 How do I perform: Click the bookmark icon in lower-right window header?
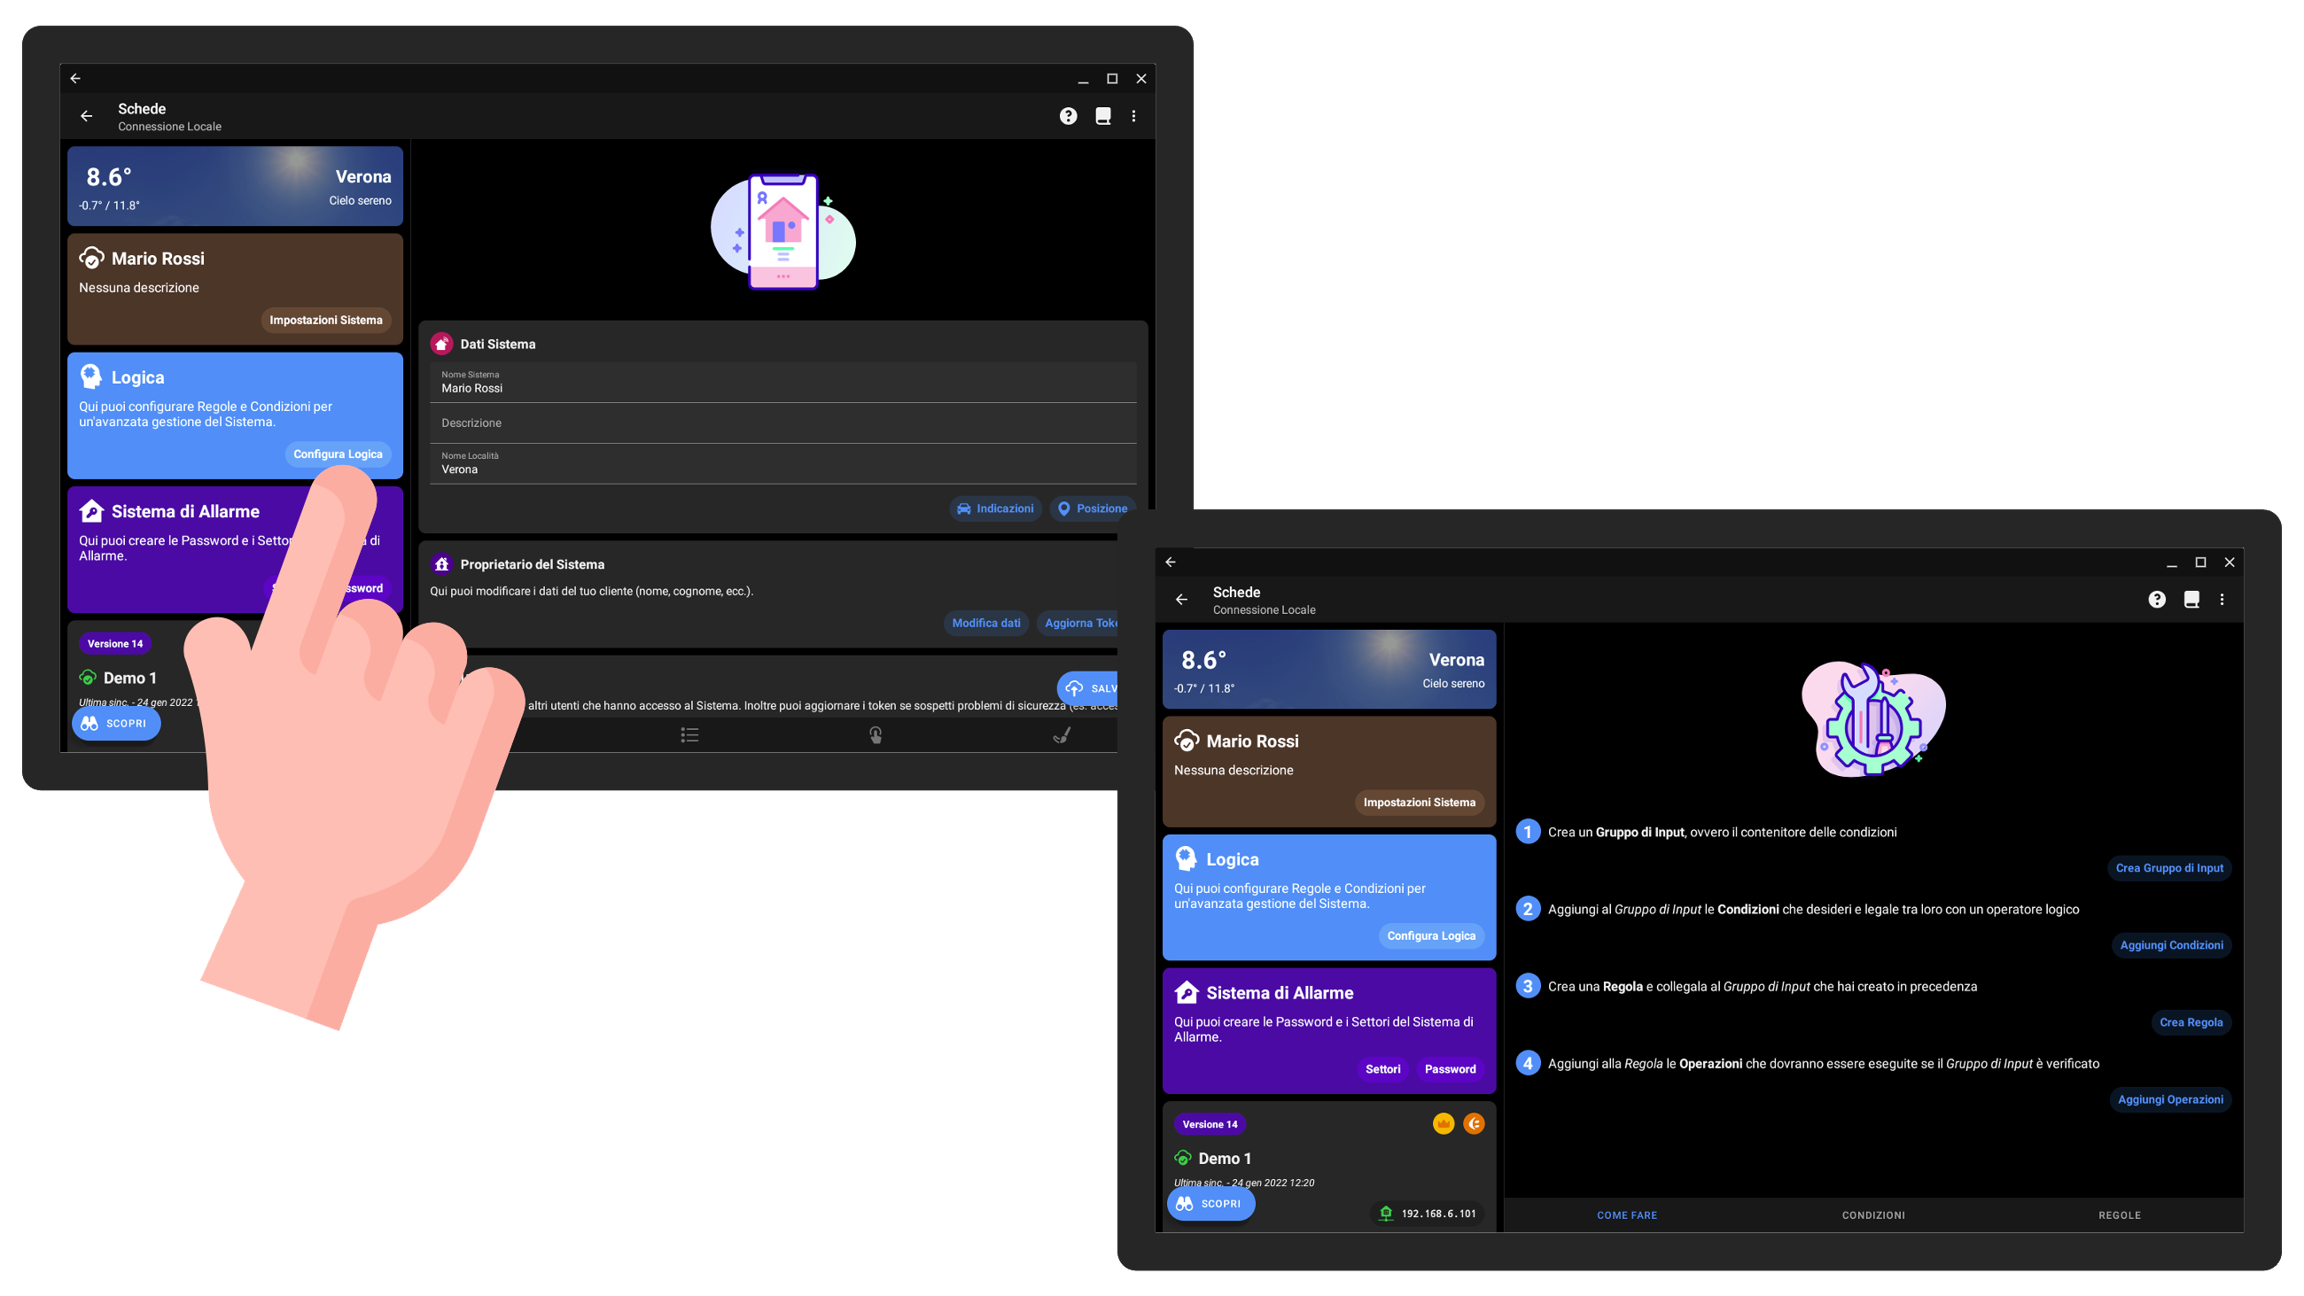coord(2191,599)
